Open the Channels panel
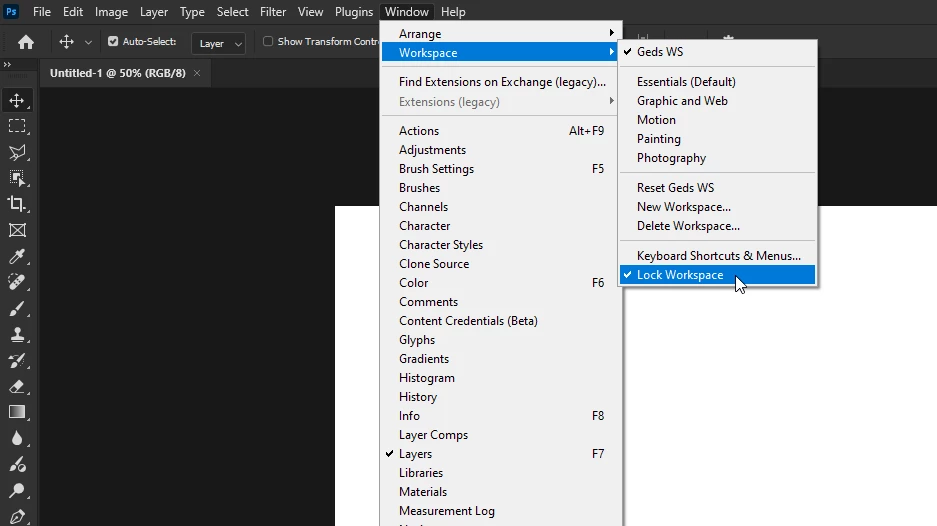 click(500, 207)
